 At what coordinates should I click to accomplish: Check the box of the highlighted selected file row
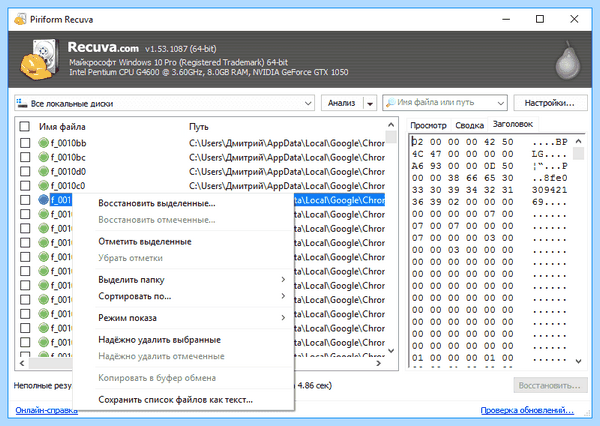pos(25,199)
